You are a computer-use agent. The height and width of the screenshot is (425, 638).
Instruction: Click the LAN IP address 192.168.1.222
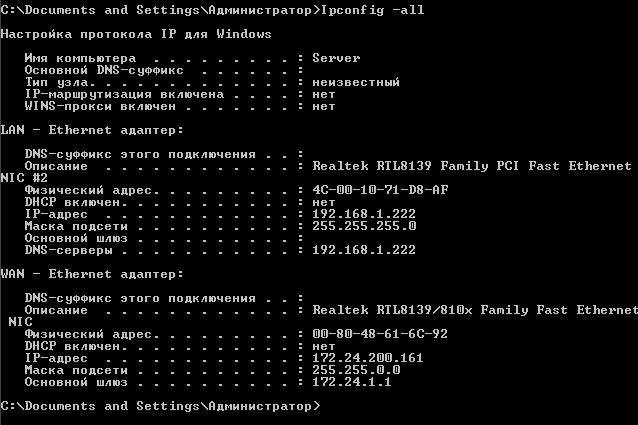pyautogui.click(x=364, y=214)
